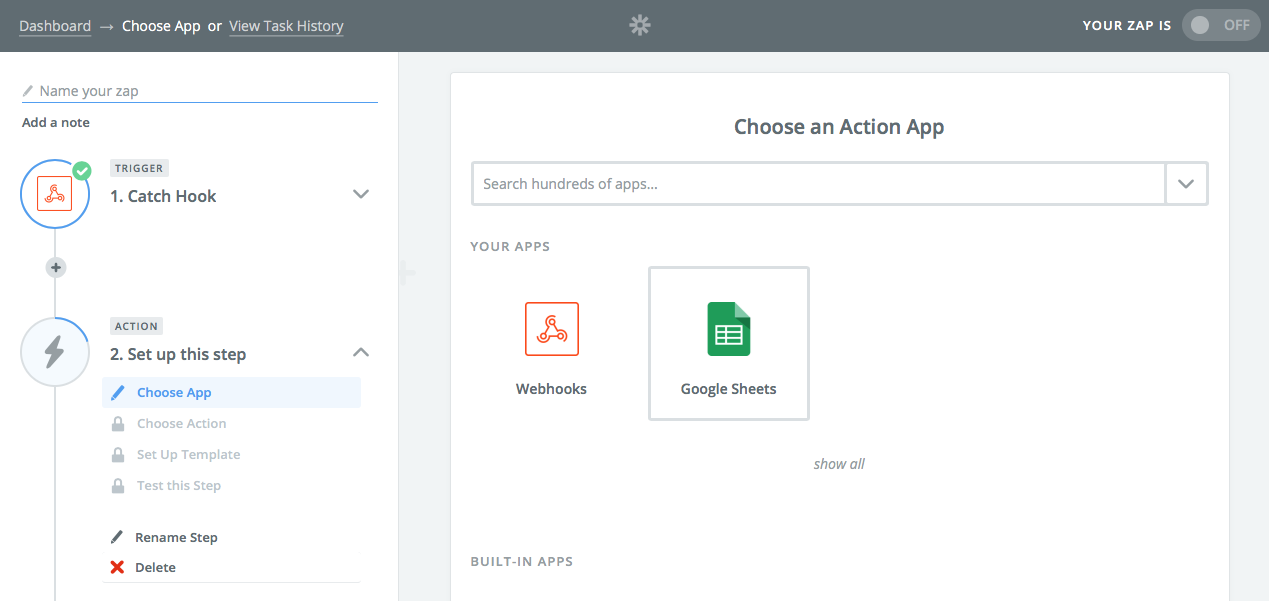This screenshot has width=1269, height=601.
Task: Click the TRIGGER tag label
Action: 139,169
